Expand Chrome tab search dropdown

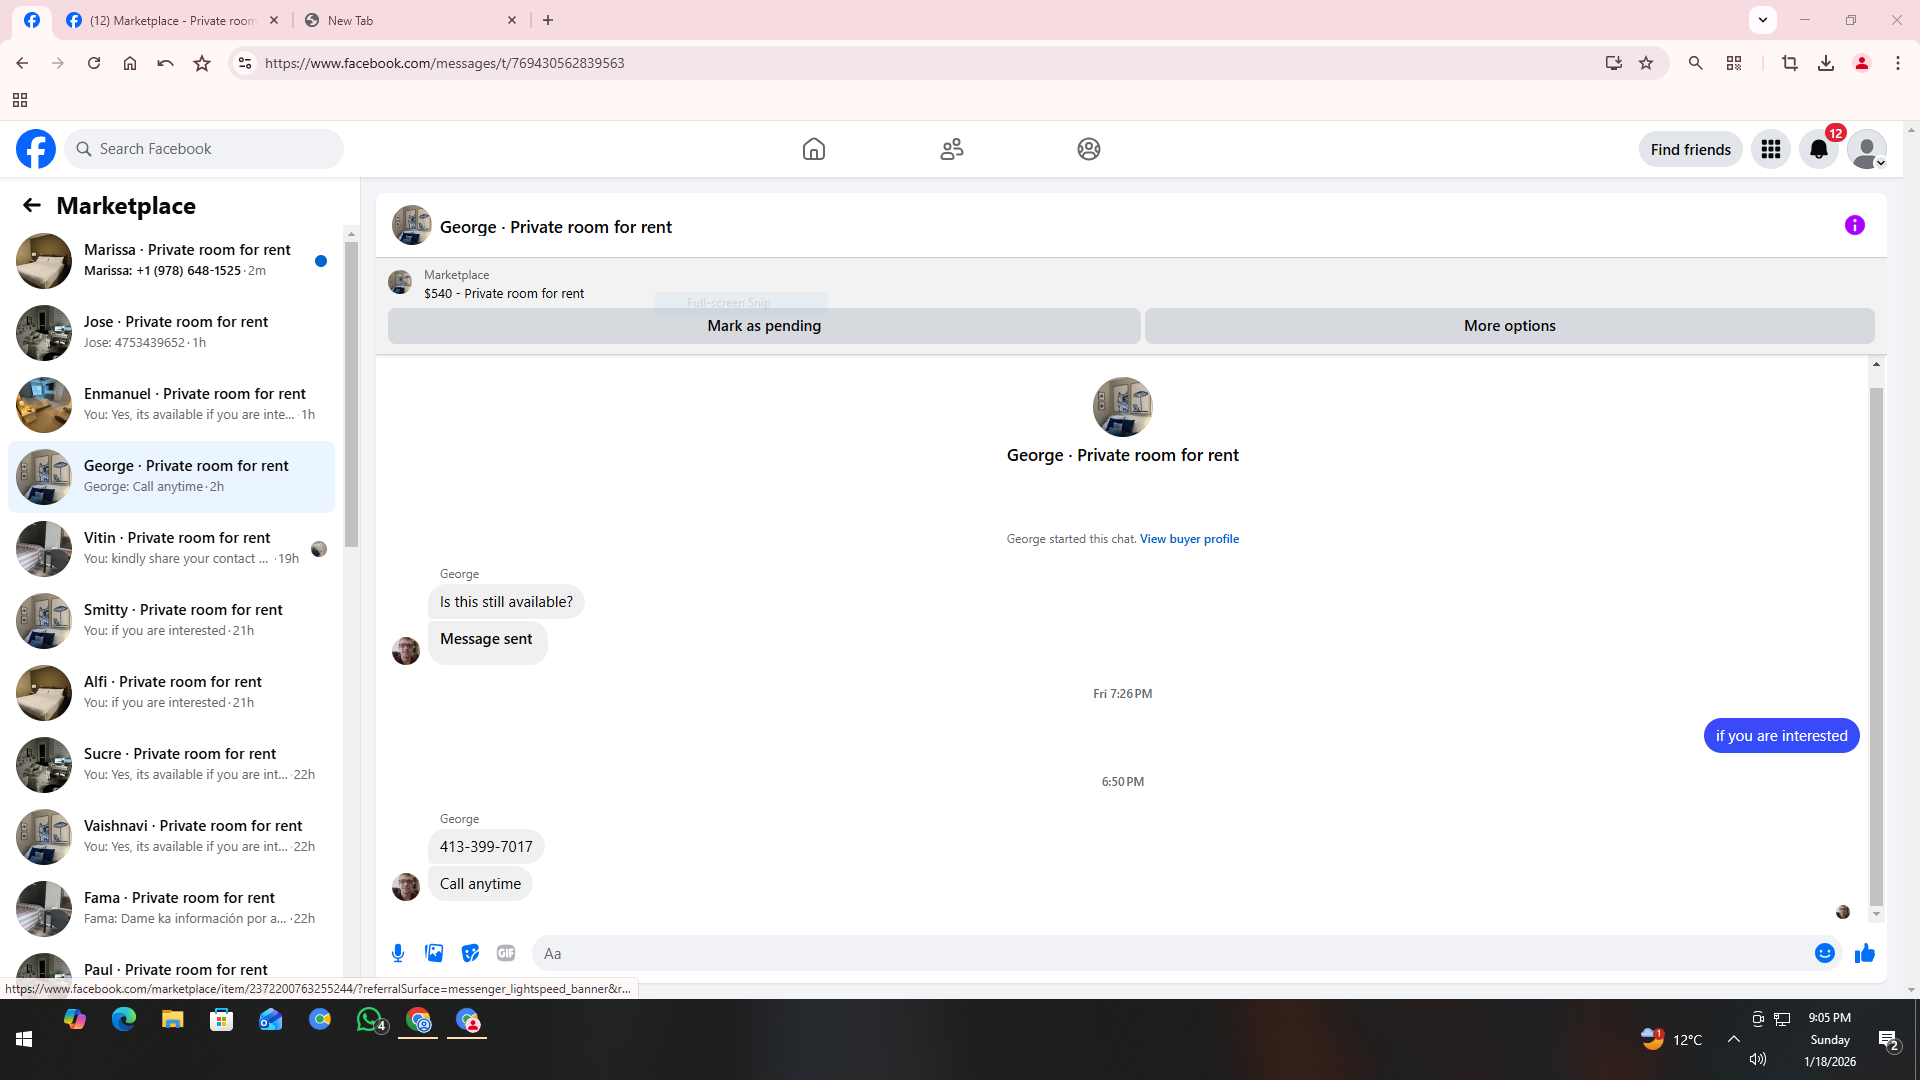coord(1762,20)
